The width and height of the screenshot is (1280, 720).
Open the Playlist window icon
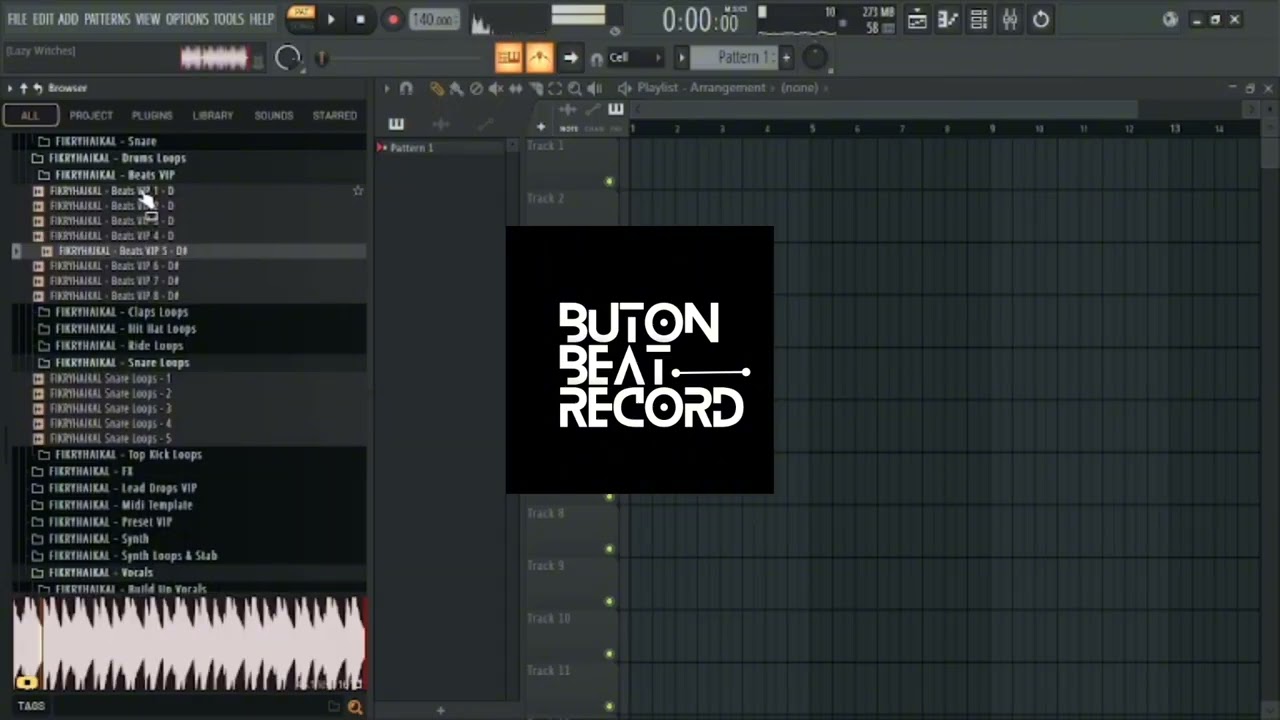[x=916, y=19]
